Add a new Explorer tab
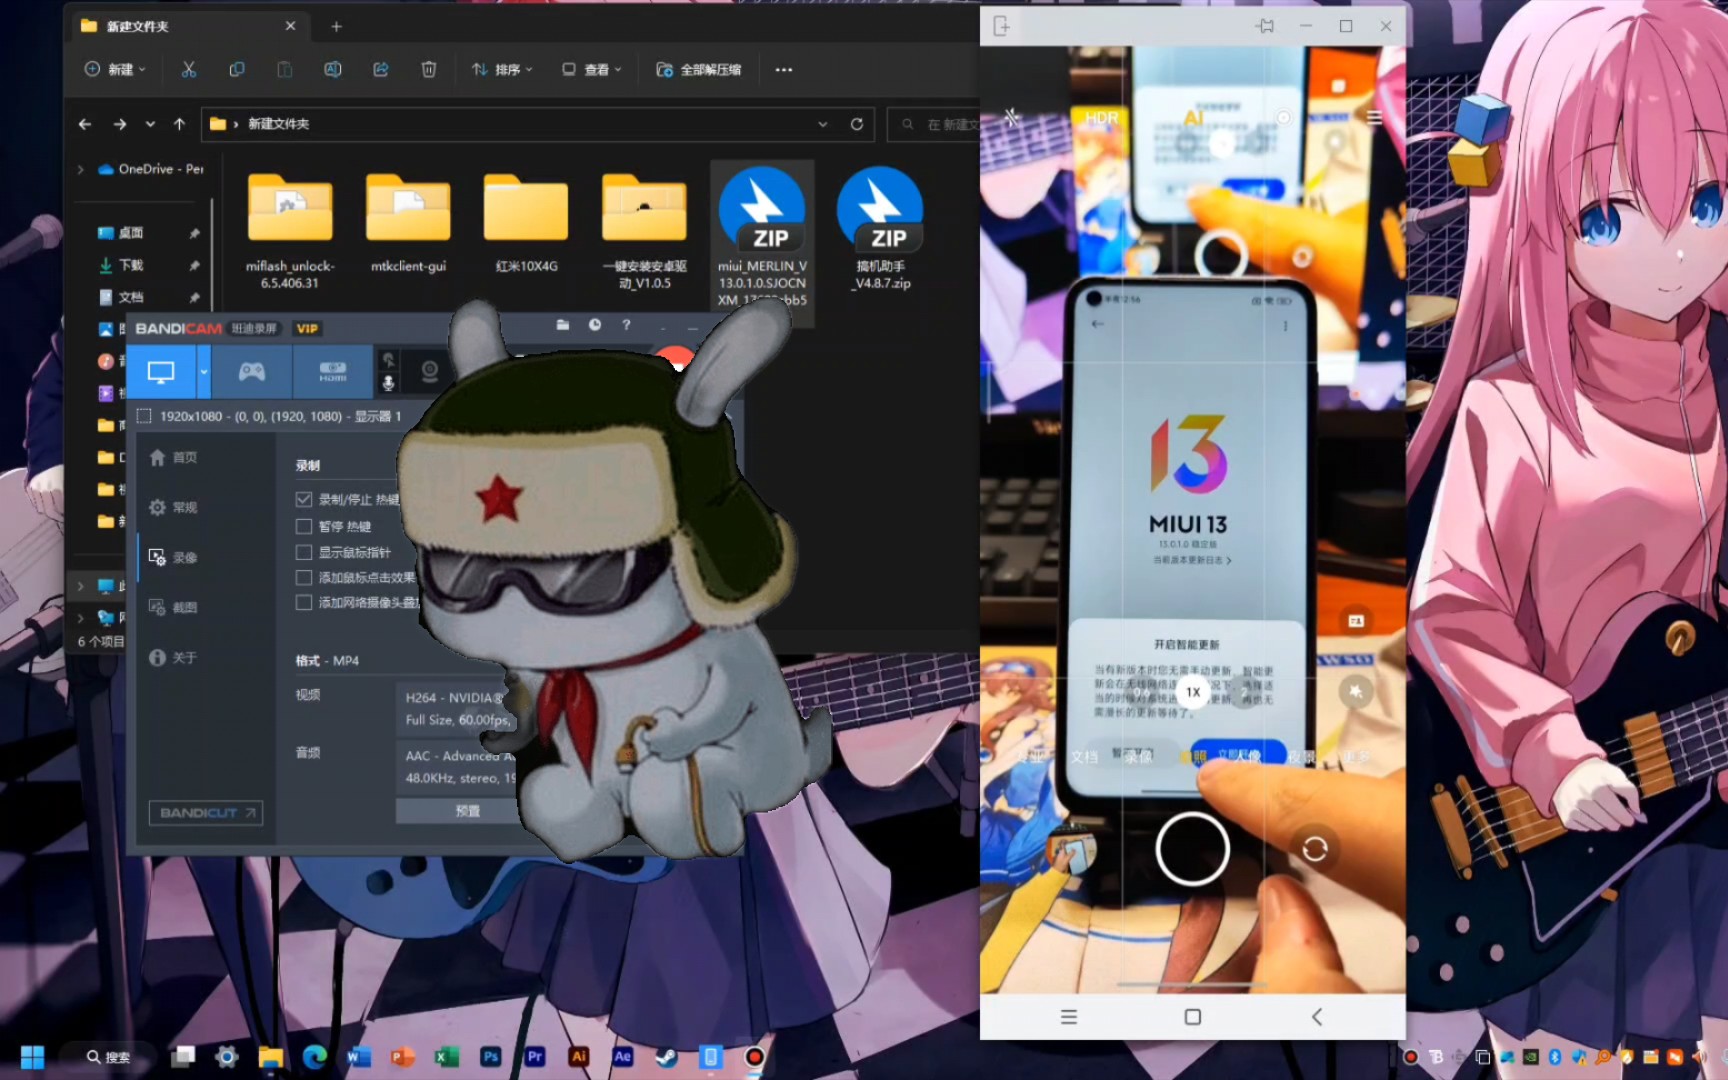This screenshot has width=1728, height=1080. pos(336,26)
